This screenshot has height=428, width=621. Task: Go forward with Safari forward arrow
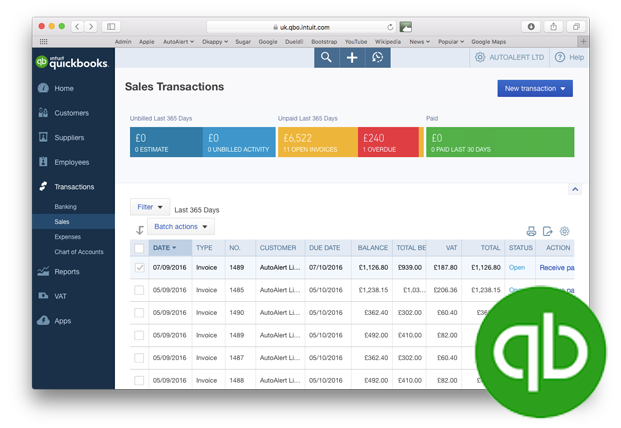pyautogui.click(x=91, y=27)
